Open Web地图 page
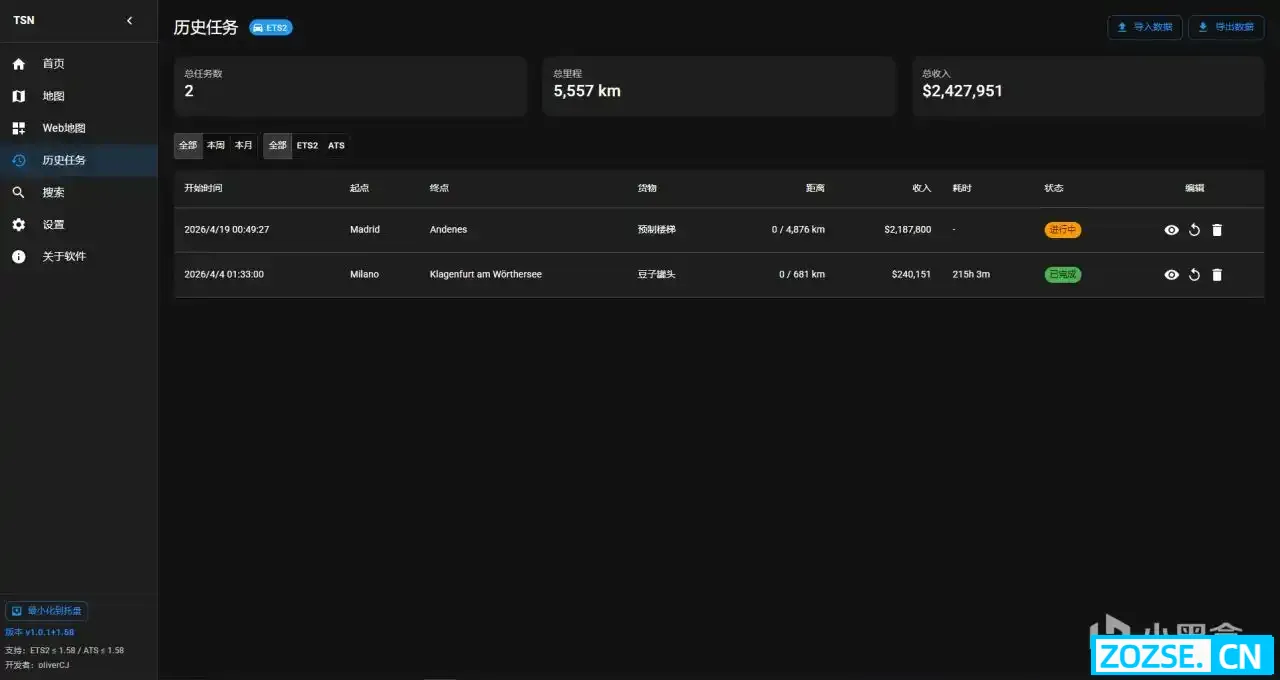This screenshot has height=680, width=1280. point(79,128)
